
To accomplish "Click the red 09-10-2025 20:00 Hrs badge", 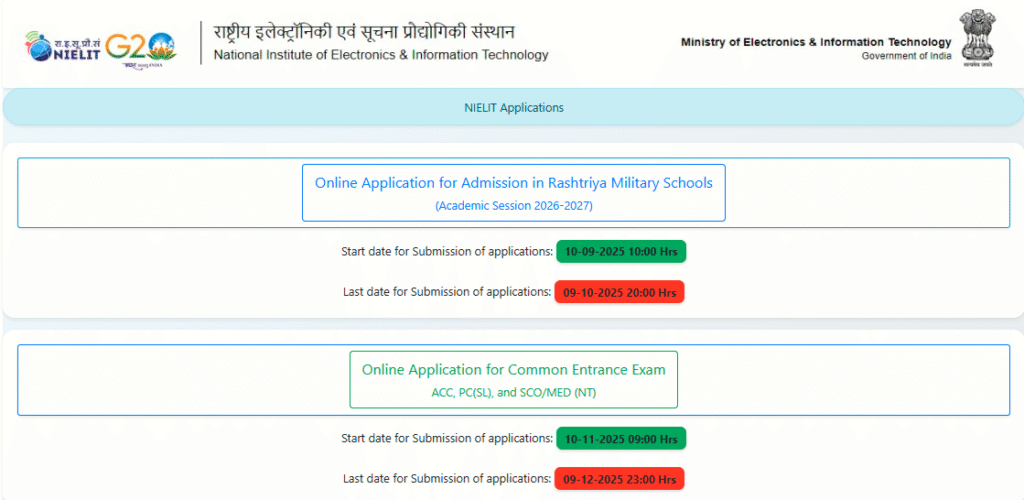I will click(x=619, y=292).
